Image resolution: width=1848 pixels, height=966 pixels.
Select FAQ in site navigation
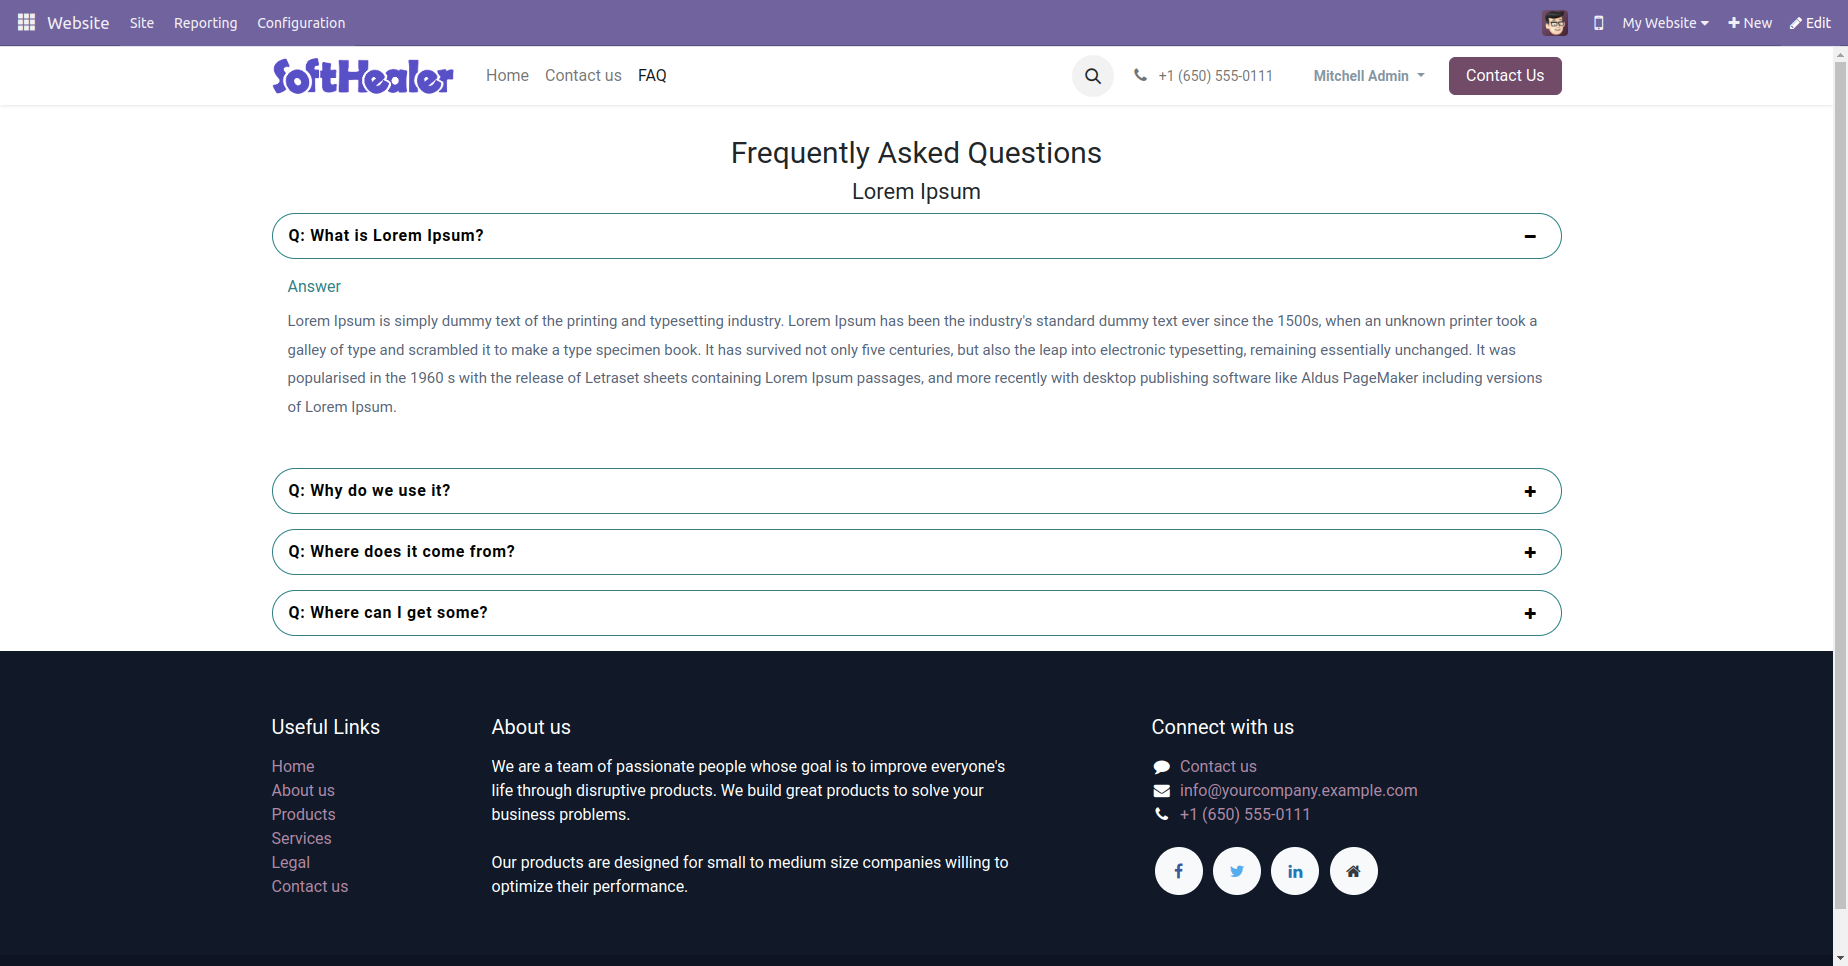[652, 76]
